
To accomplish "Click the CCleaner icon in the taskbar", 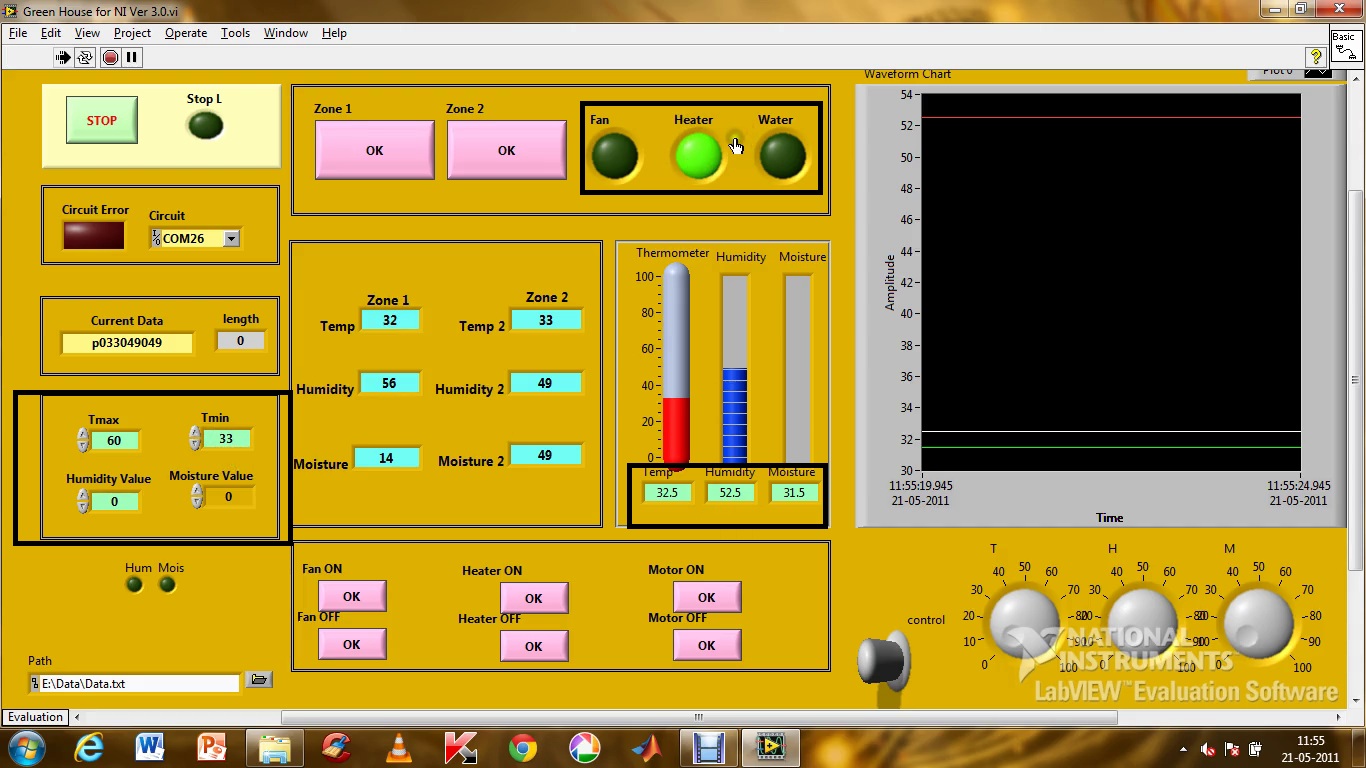I will pyautogui.click(x=337, y=748).
